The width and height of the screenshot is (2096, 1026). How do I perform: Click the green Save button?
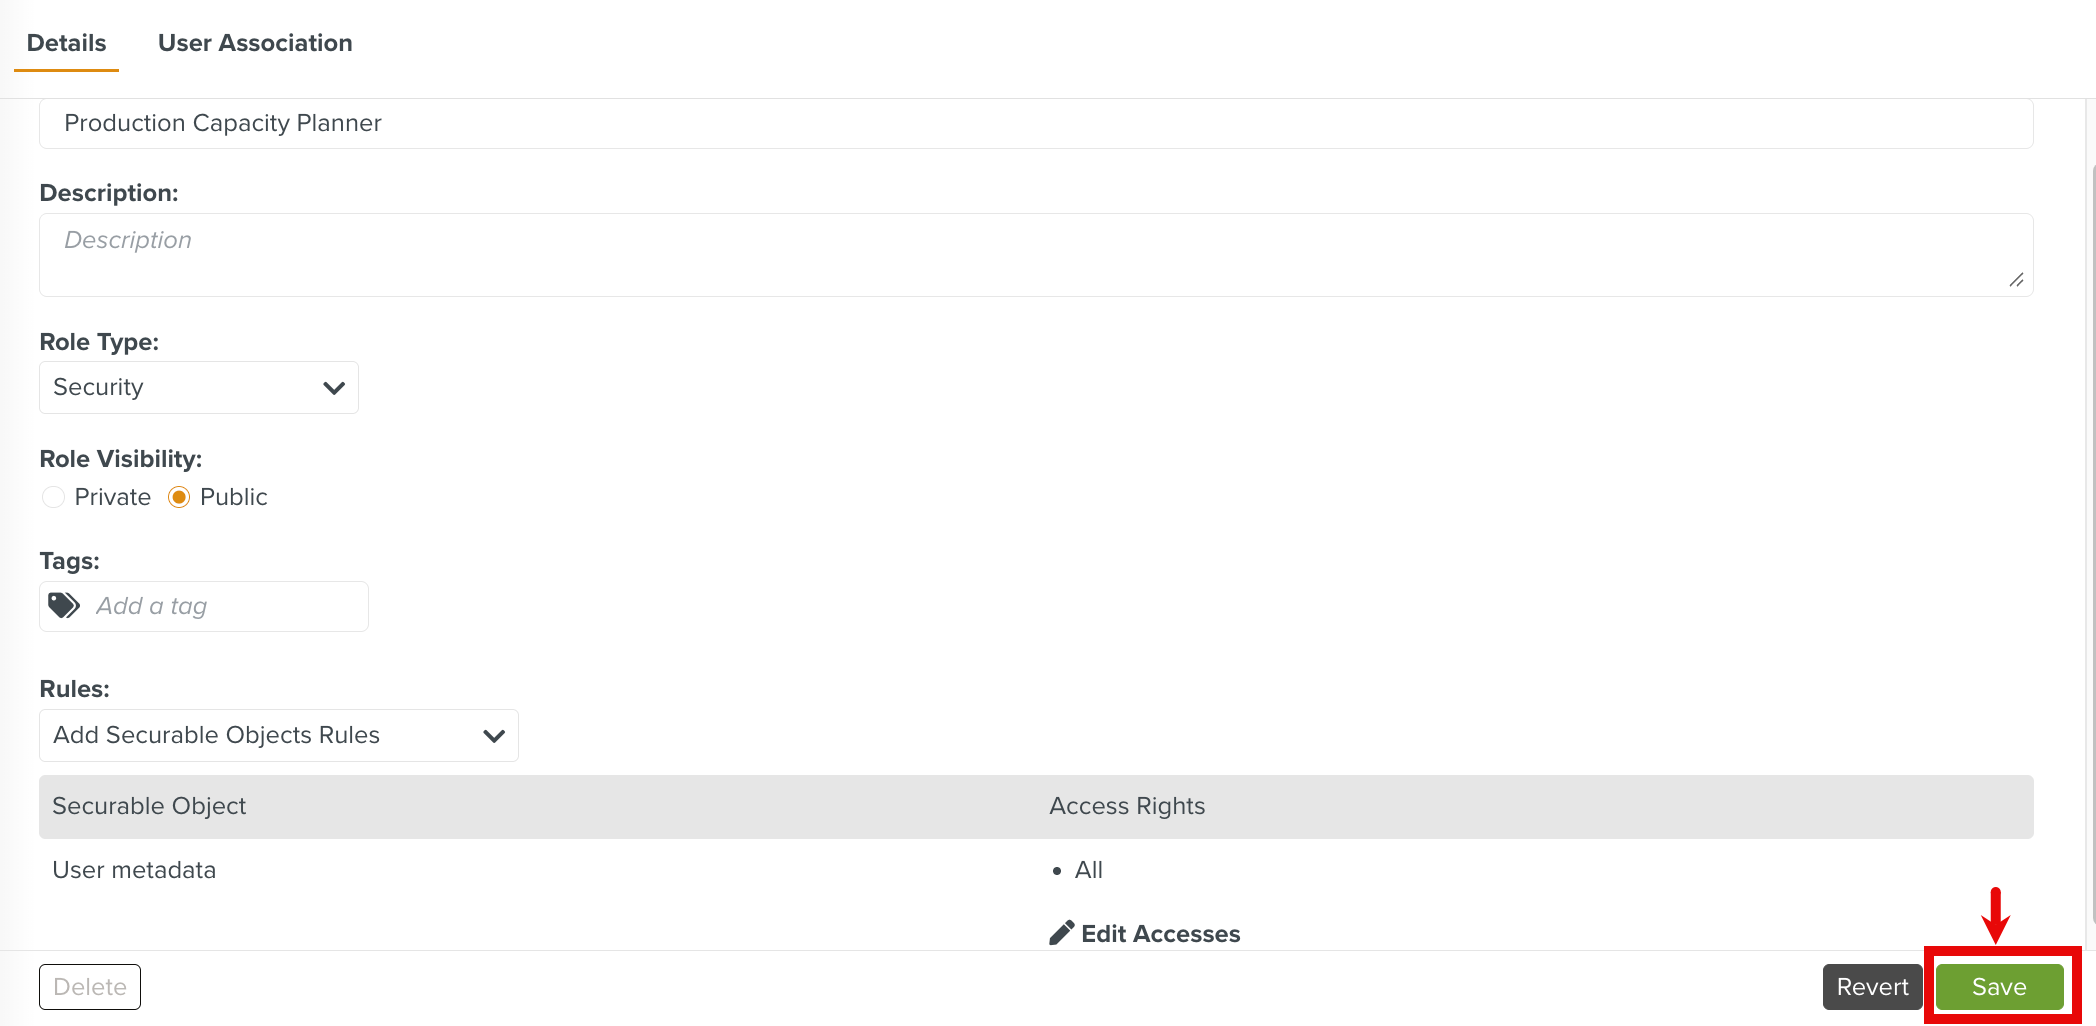(1999, 987)
